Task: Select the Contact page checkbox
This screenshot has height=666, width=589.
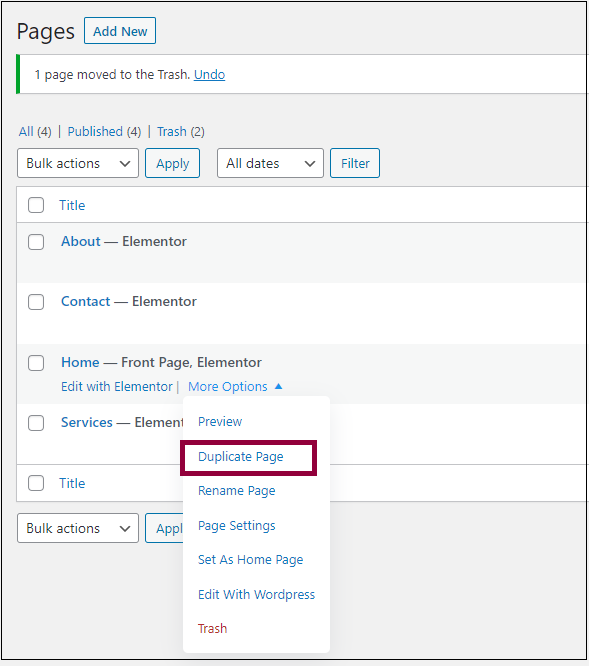Action: click(x=36, y=302)
